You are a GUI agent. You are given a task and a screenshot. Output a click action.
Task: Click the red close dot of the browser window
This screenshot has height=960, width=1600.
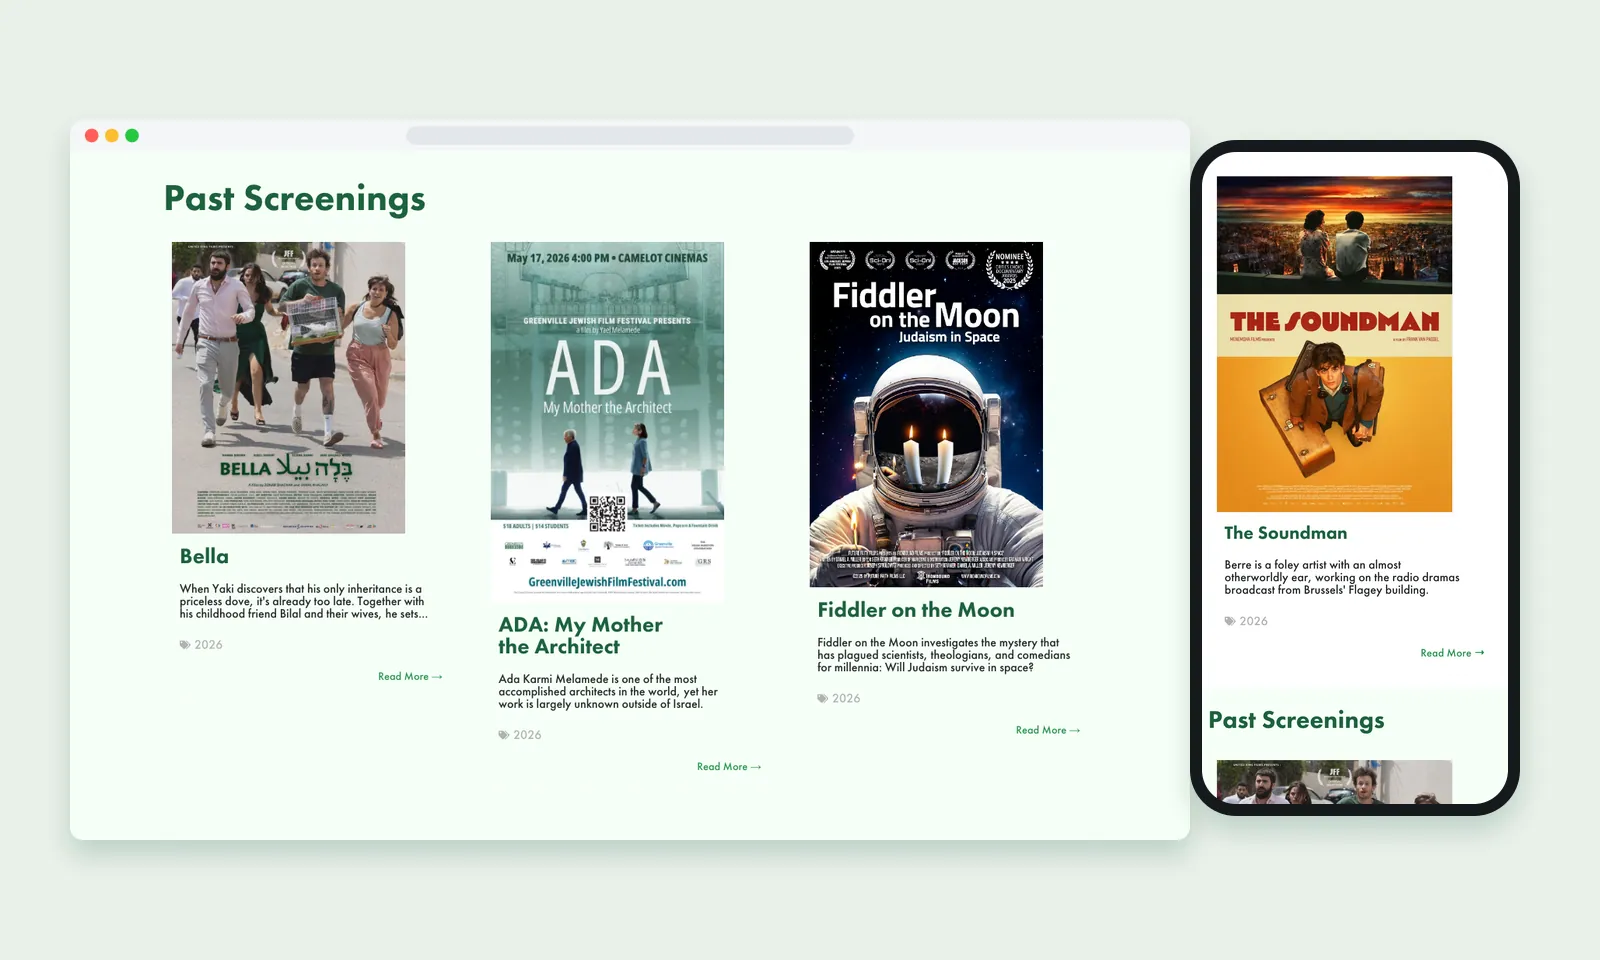point(92,136)
